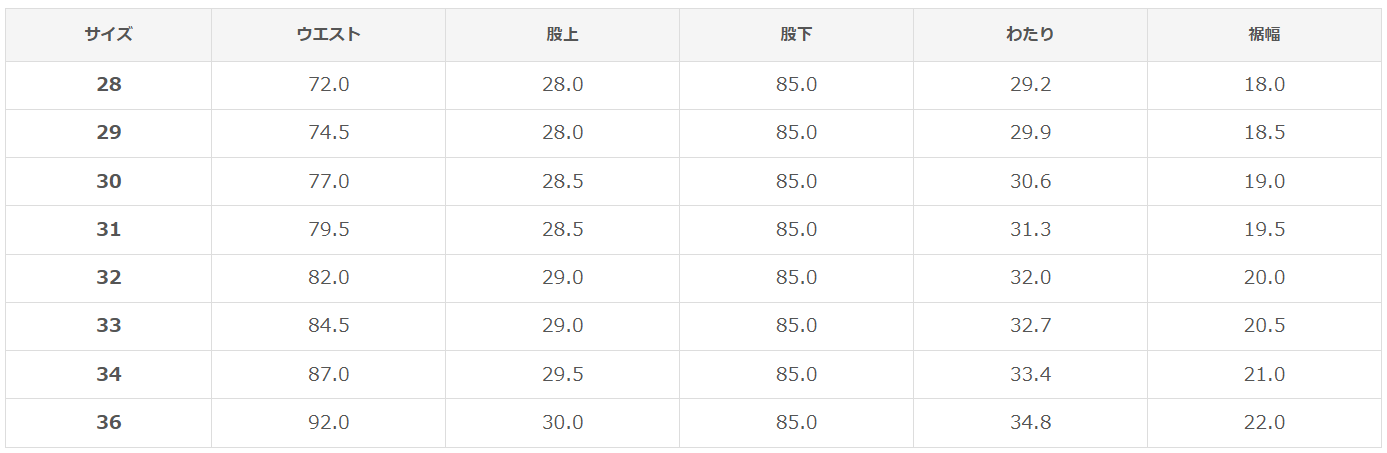Click size 28 row label
This screenshot has height=453, width=1387.
tap(108, 85)
